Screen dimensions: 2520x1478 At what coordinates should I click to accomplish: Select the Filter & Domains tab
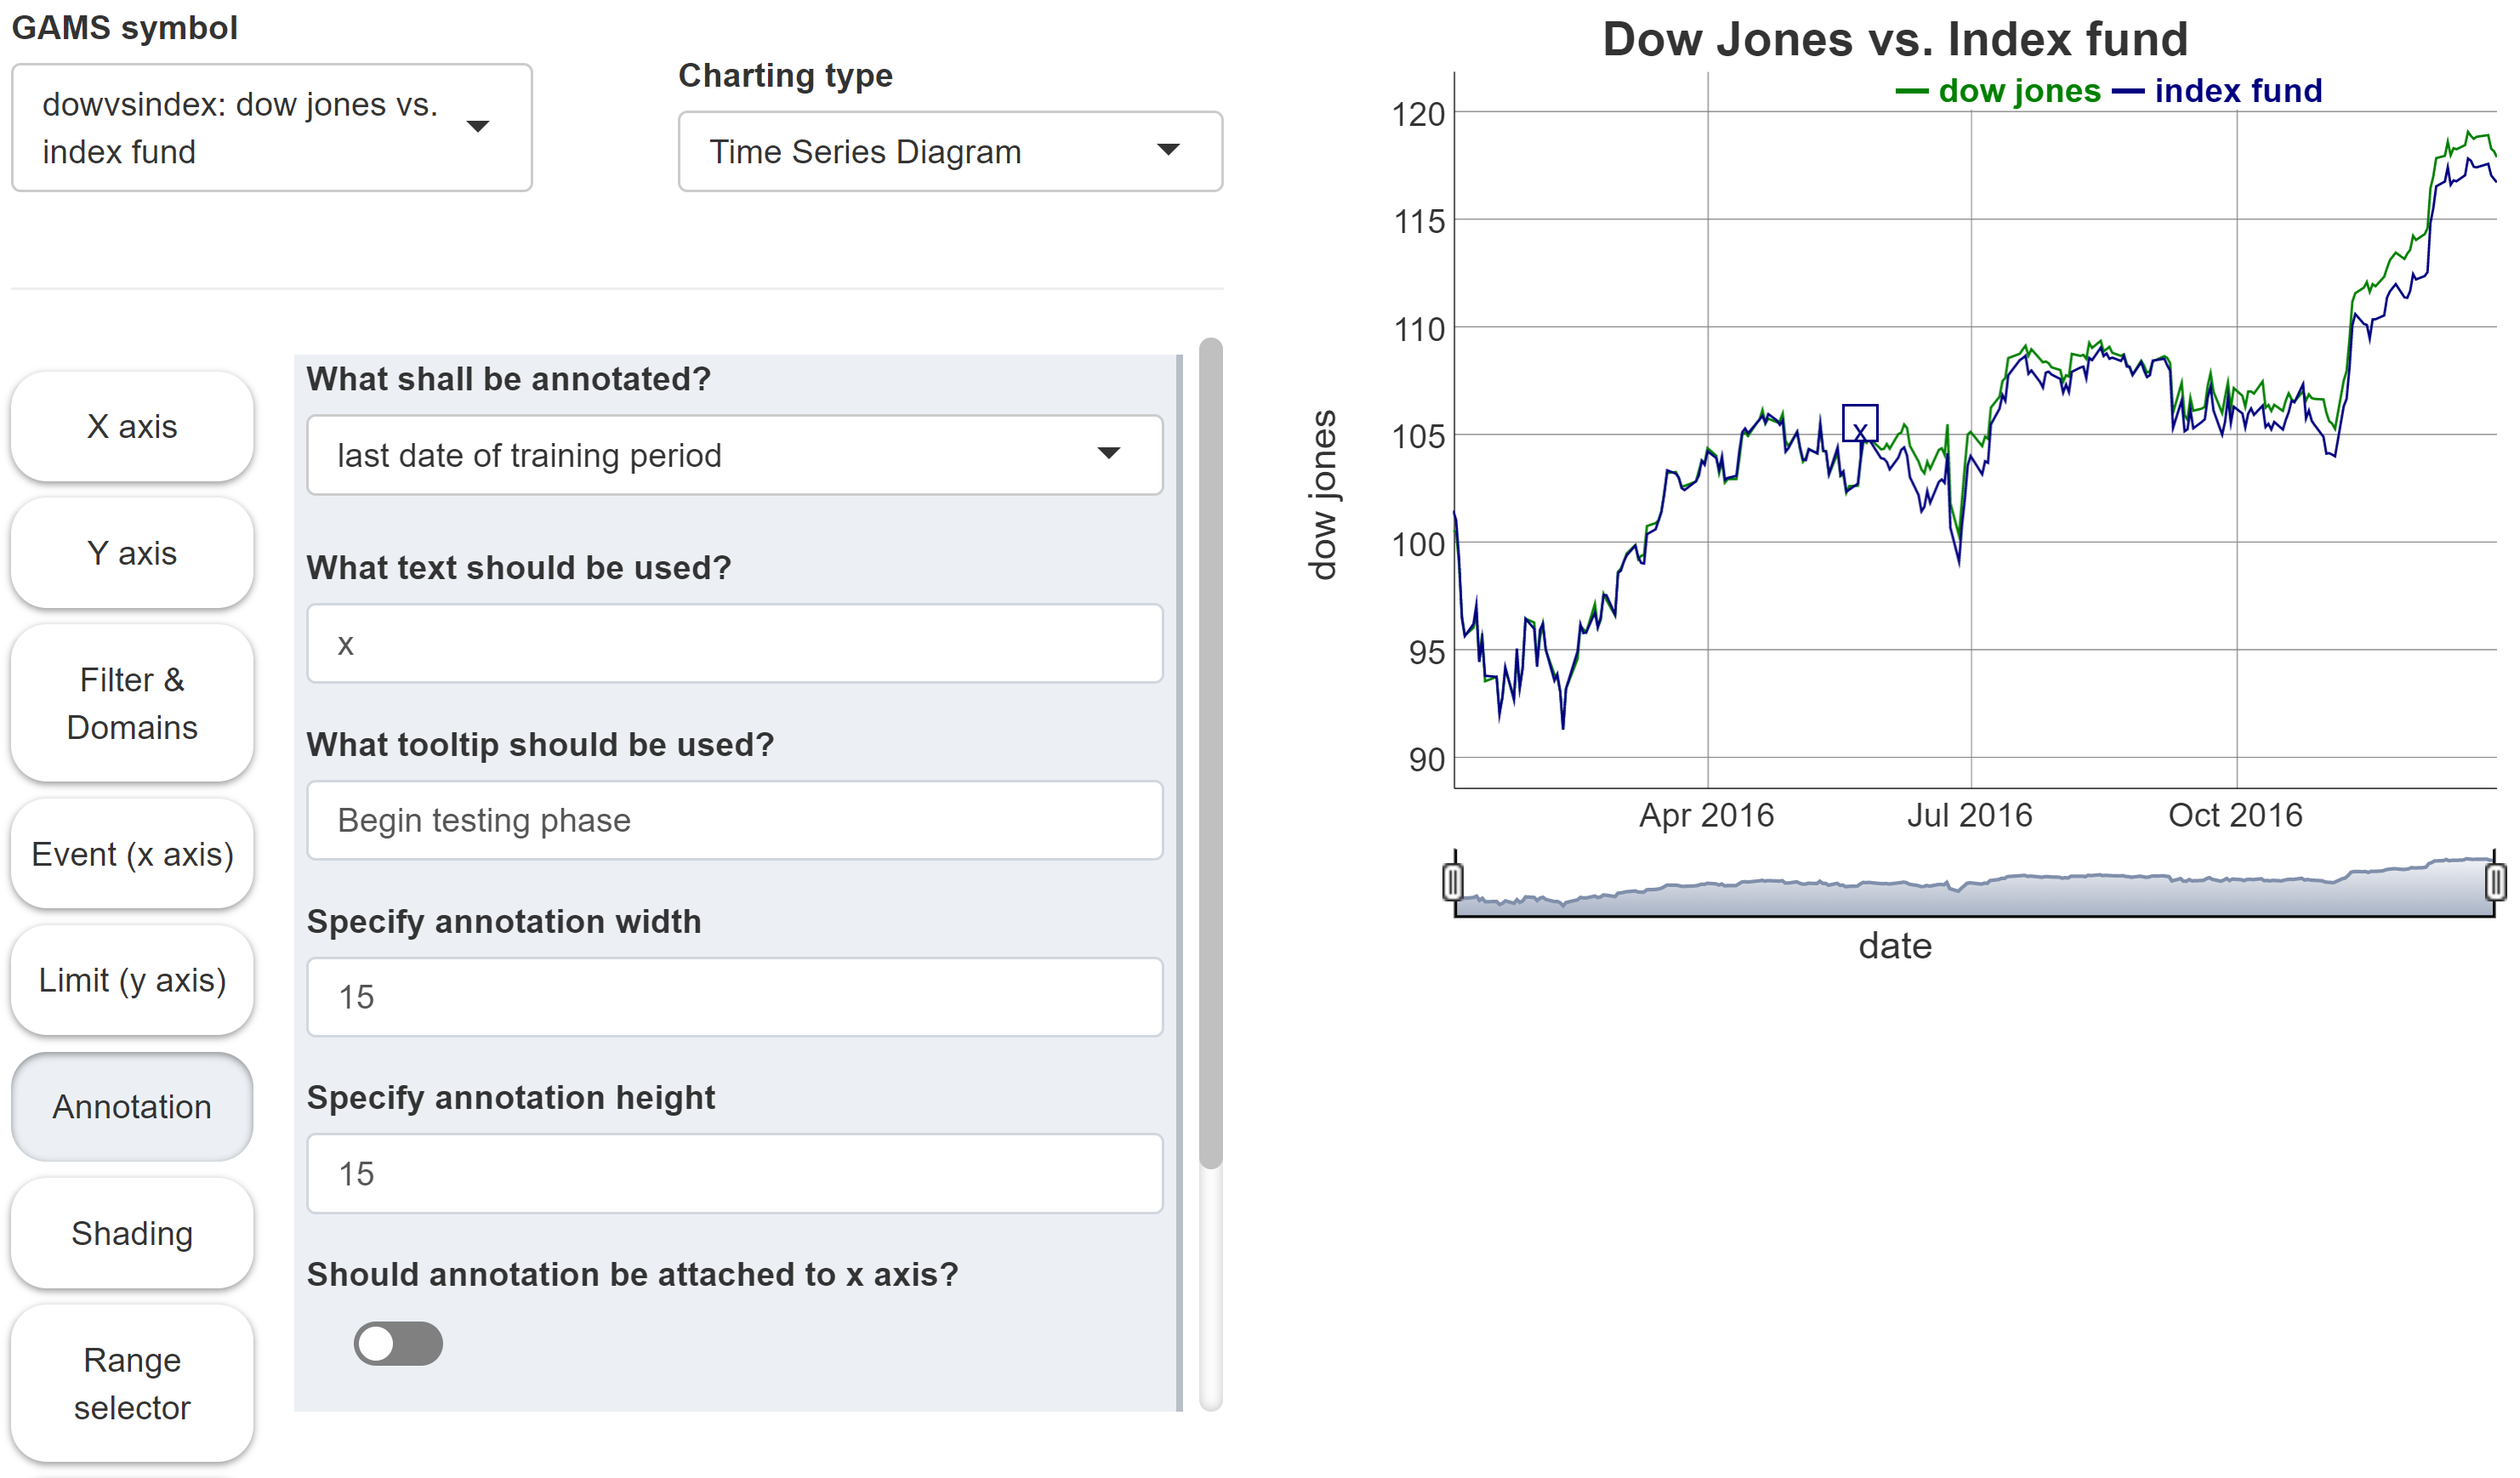pos(132,703)
